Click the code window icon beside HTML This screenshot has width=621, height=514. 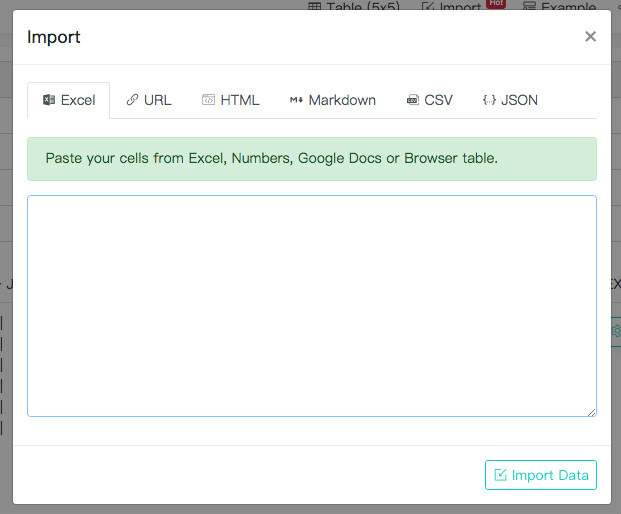click(x=208, y=100)
